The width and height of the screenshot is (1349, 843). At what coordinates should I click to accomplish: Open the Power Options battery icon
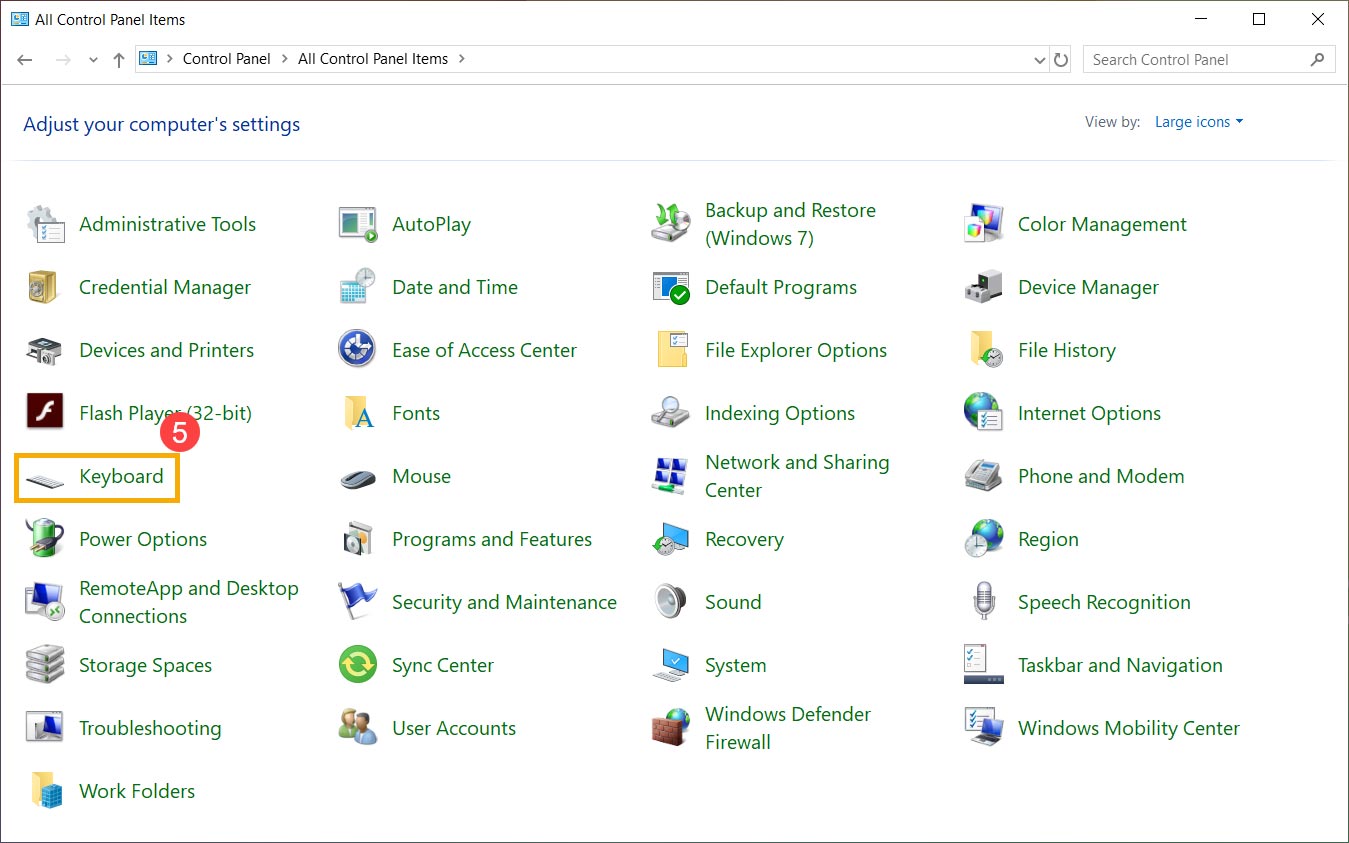(45, 539)
